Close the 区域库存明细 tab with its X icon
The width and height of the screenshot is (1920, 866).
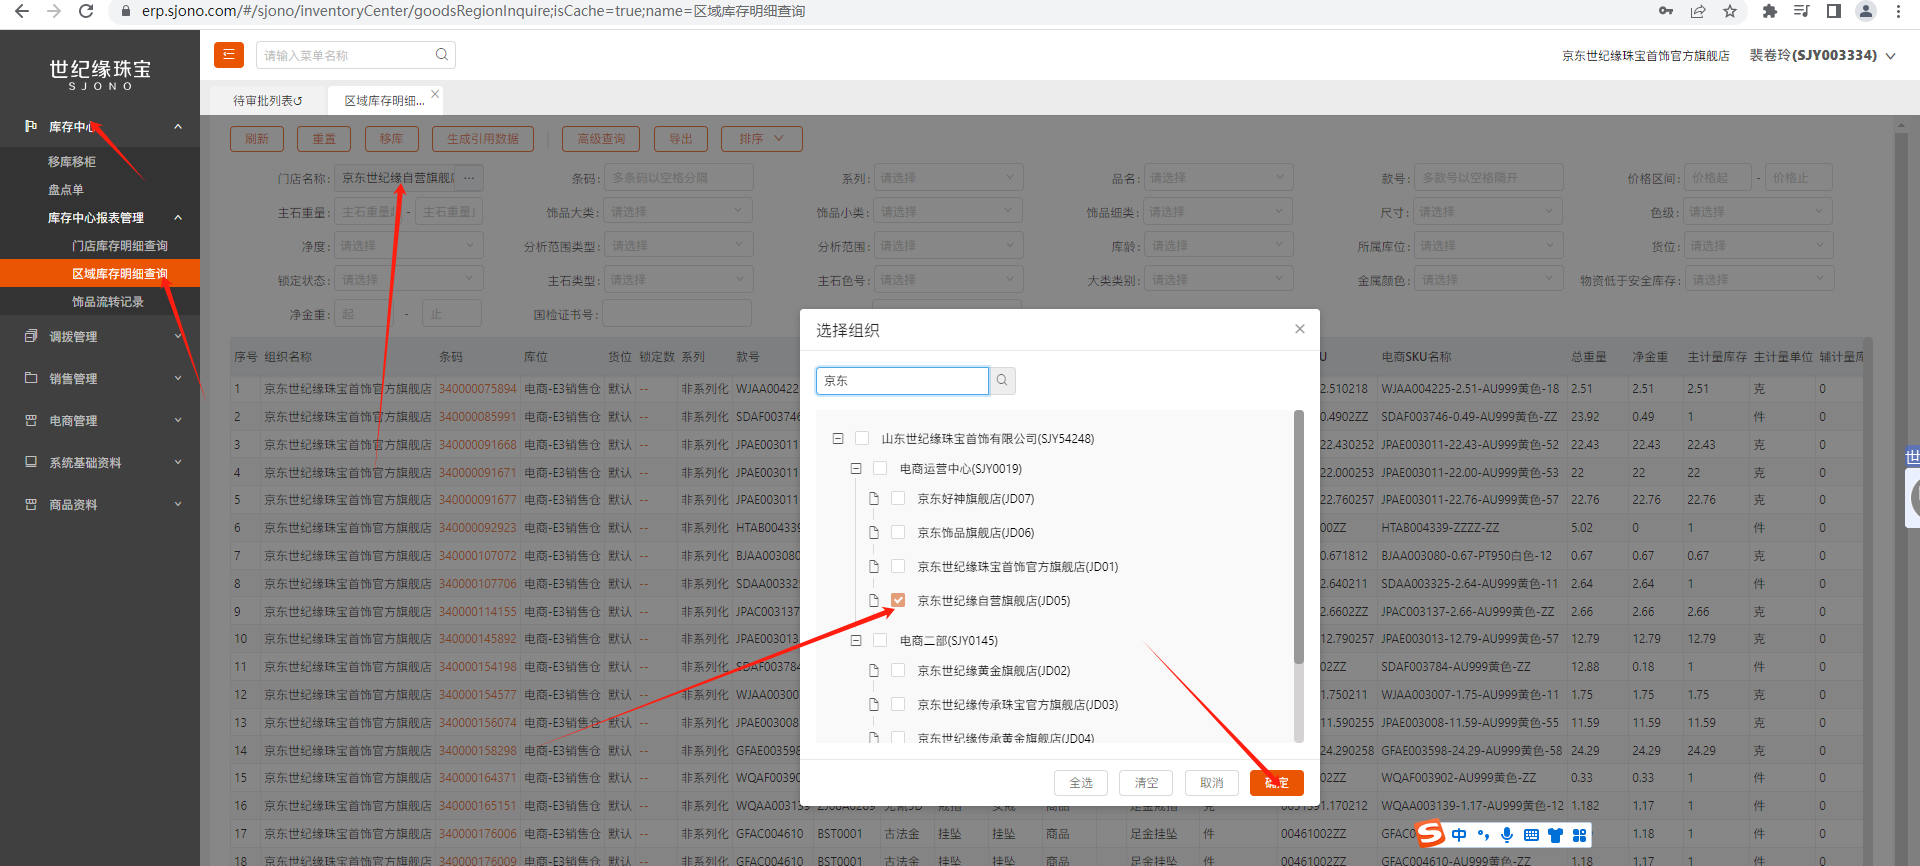[435, 94]
